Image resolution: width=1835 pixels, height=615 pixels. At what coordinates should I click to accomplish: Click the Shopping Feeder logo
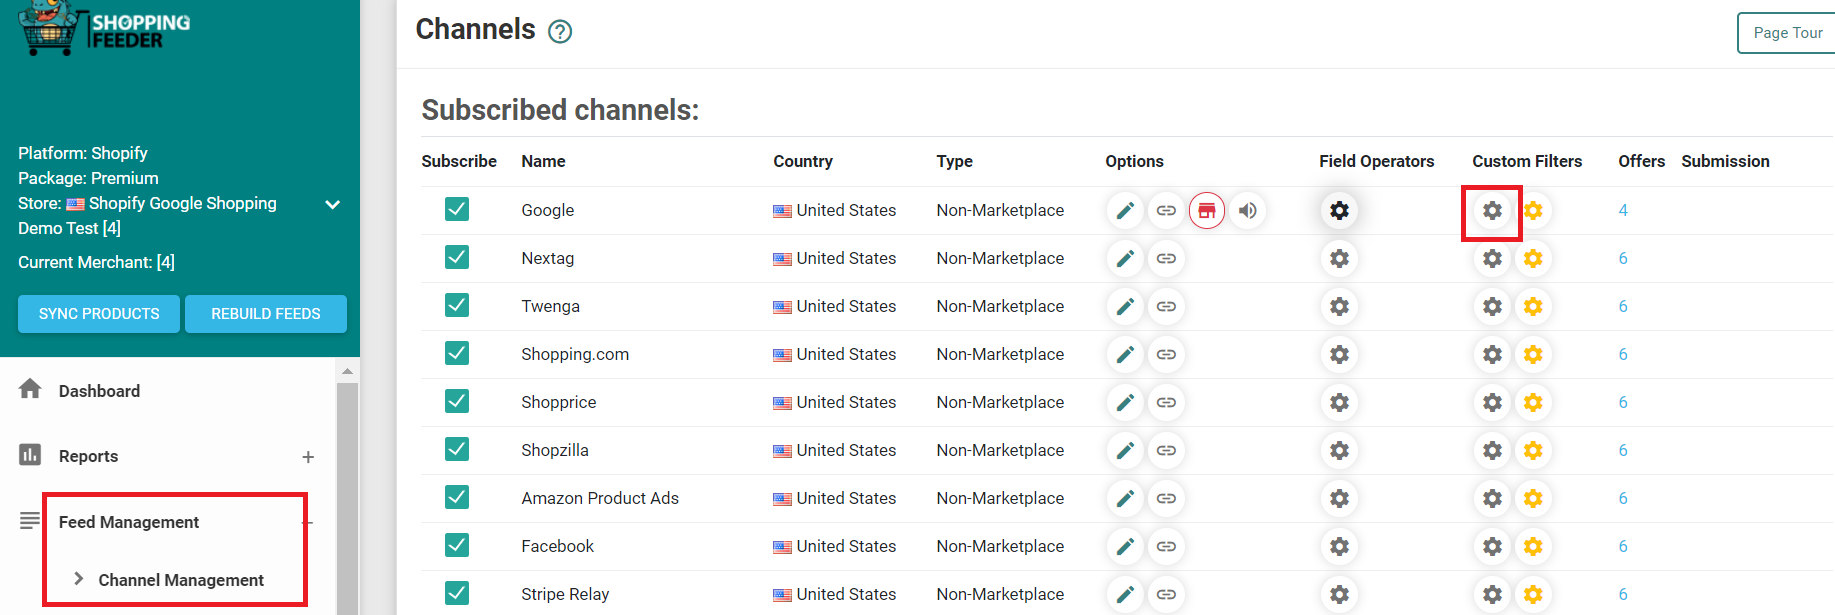point(104,28)
